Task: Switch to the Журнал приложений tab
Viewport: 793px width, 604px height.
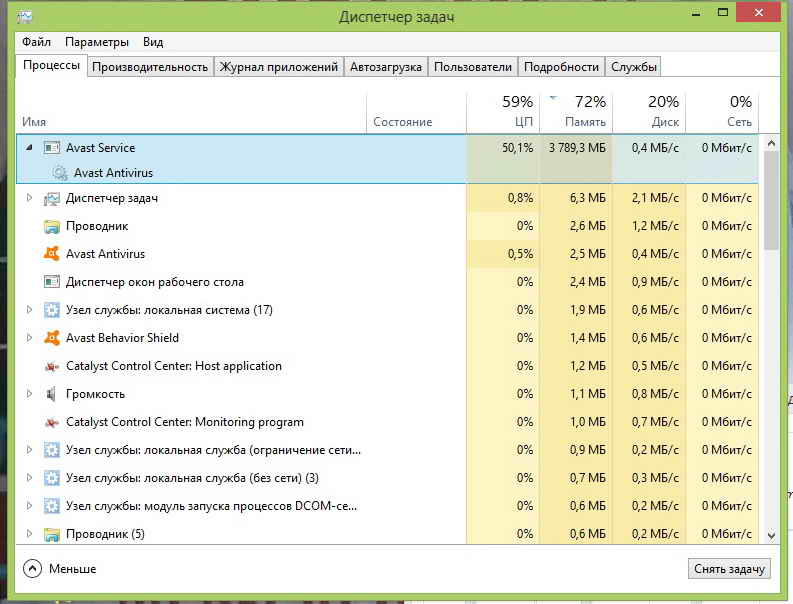Action: [x=279, y=67]
